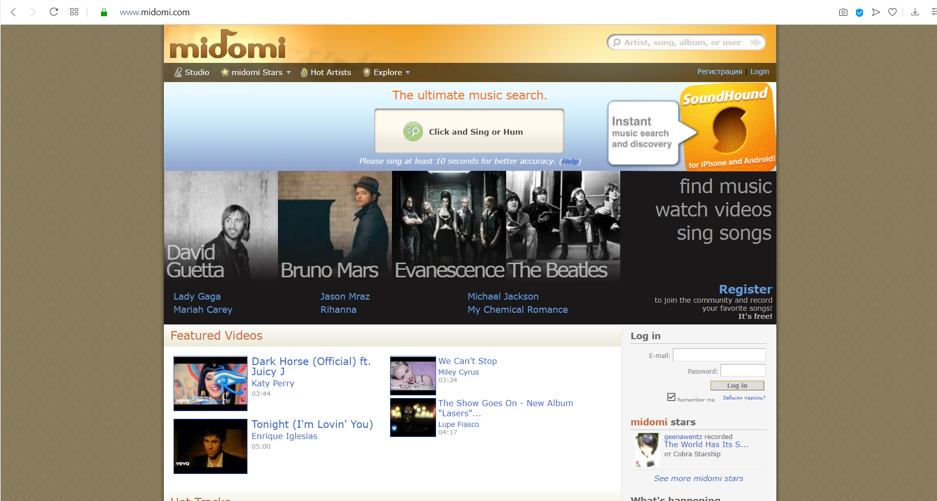
Task: Go back with the browser back arrow
Action: point(13,12)
